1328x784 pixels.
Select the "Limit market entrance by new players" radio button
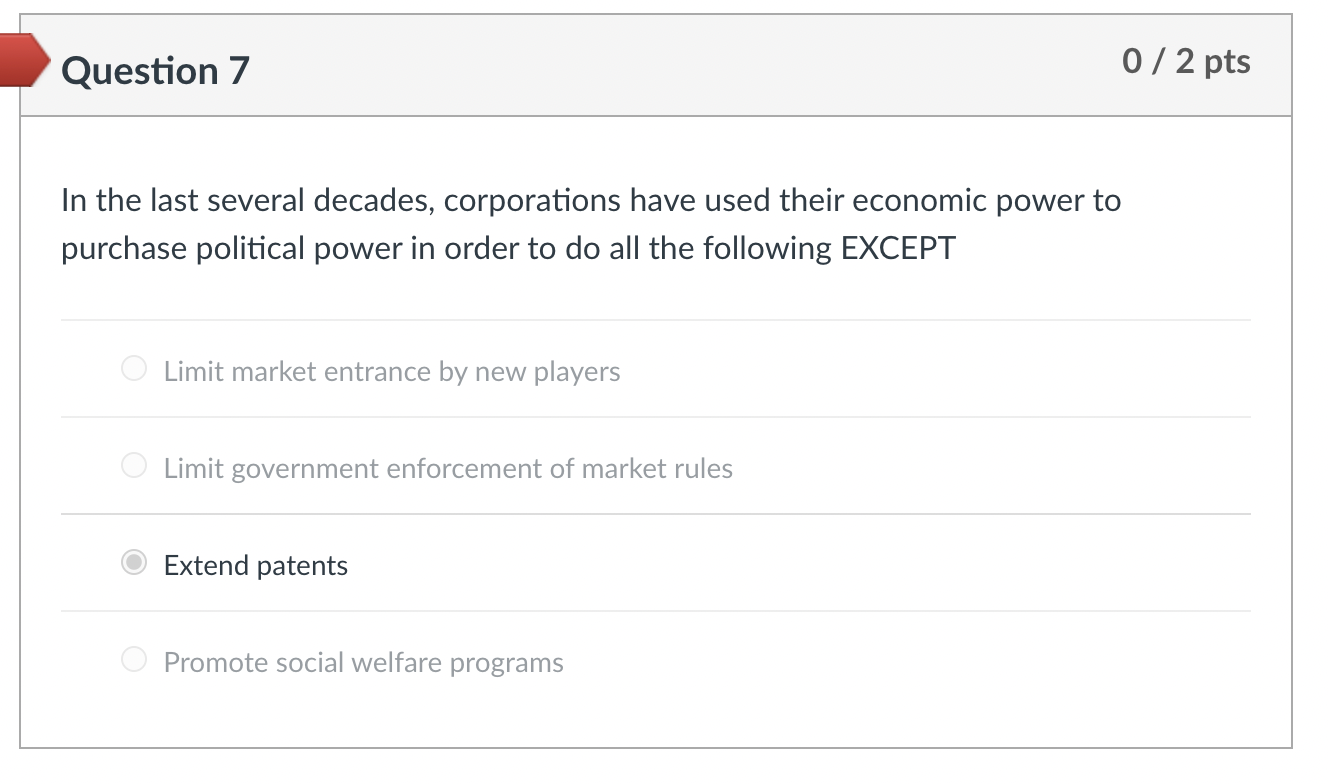[134, 370]
